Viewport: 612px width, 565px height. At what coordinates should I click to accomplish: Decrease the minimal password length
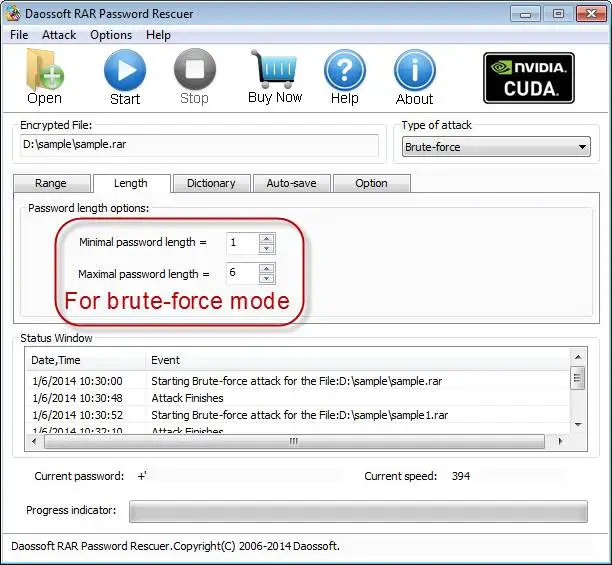click(x=267, y=249)
